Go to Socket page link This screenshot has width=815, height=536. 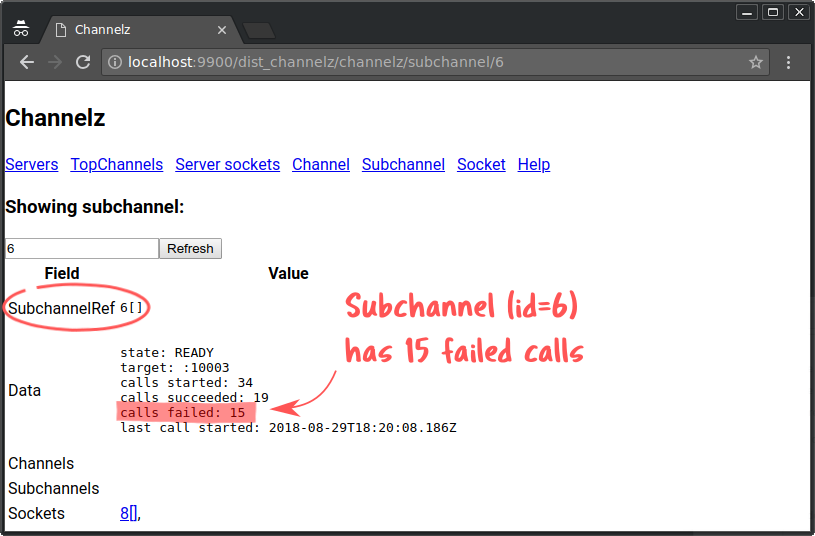tap(481, 165)
